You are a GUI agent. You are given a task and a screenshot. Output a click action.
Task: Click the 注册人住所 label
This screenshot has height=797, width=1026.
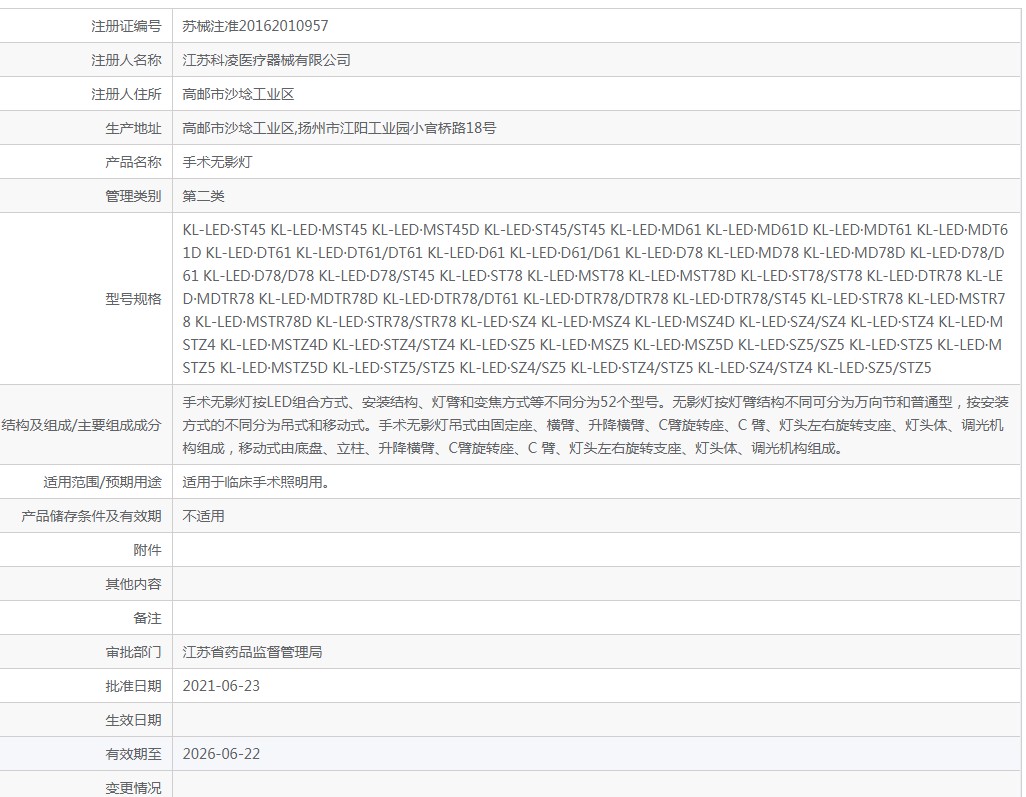(126, 94)
